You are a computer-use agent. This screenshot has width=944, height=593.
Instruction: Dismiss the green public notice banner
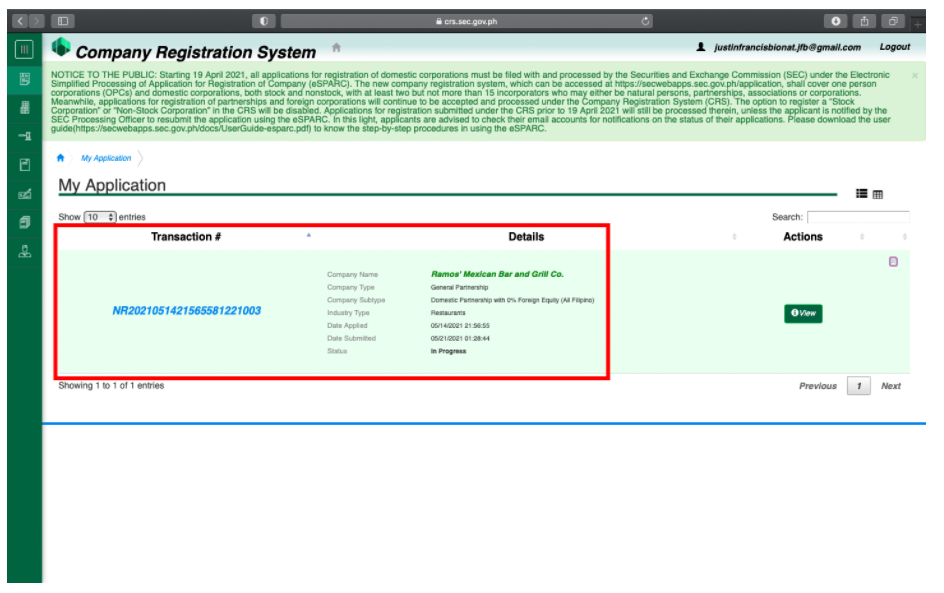[914, 75]
